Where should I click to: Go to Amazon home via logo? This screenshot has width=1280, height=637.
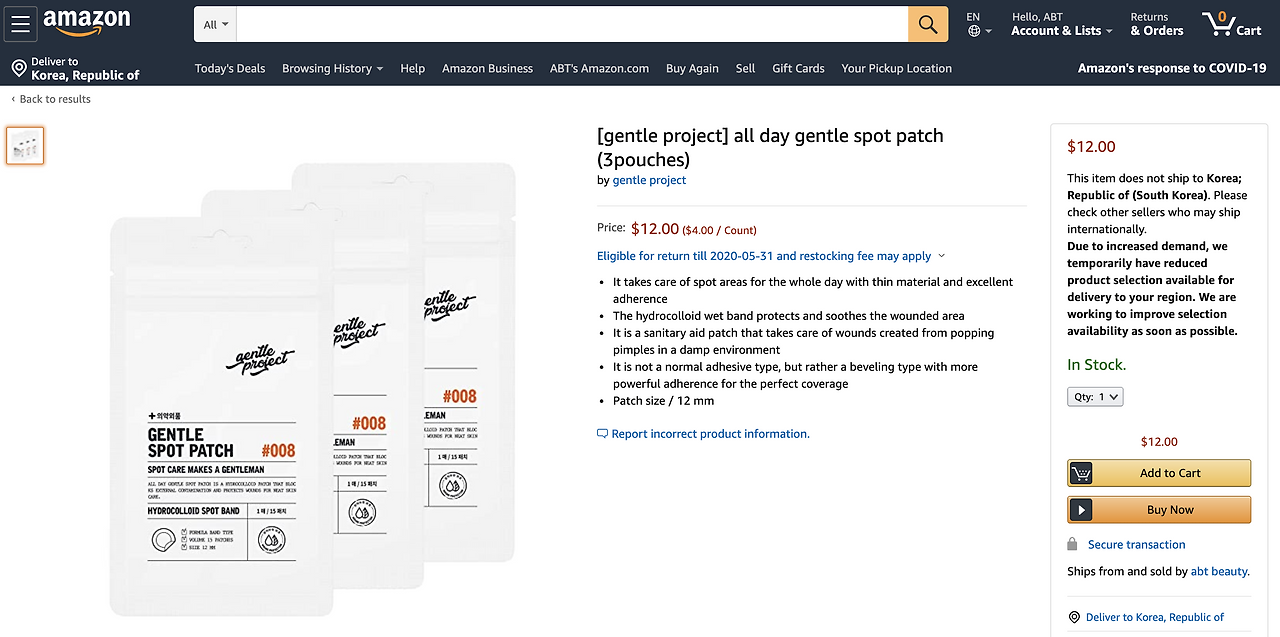point(87,23)
